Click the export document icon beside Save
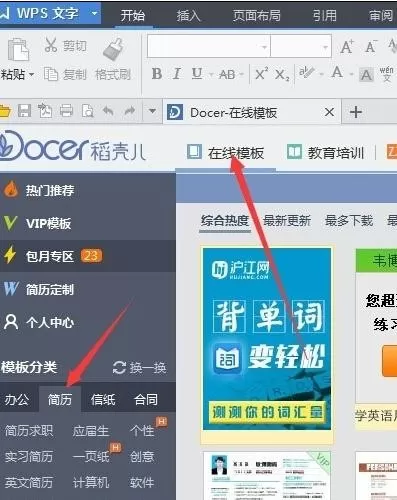 click(x=45, y=110)
